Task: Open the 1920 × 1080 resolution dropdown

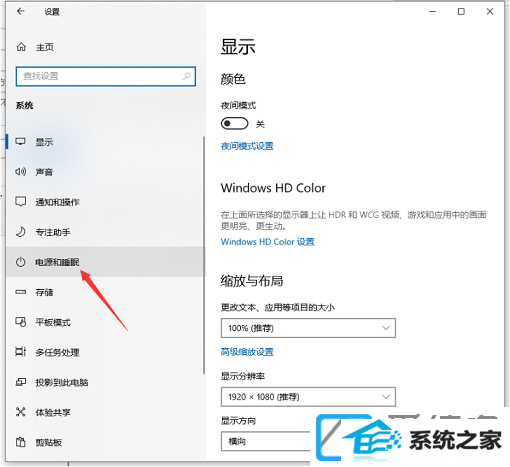Action: (x=308, y=397)
